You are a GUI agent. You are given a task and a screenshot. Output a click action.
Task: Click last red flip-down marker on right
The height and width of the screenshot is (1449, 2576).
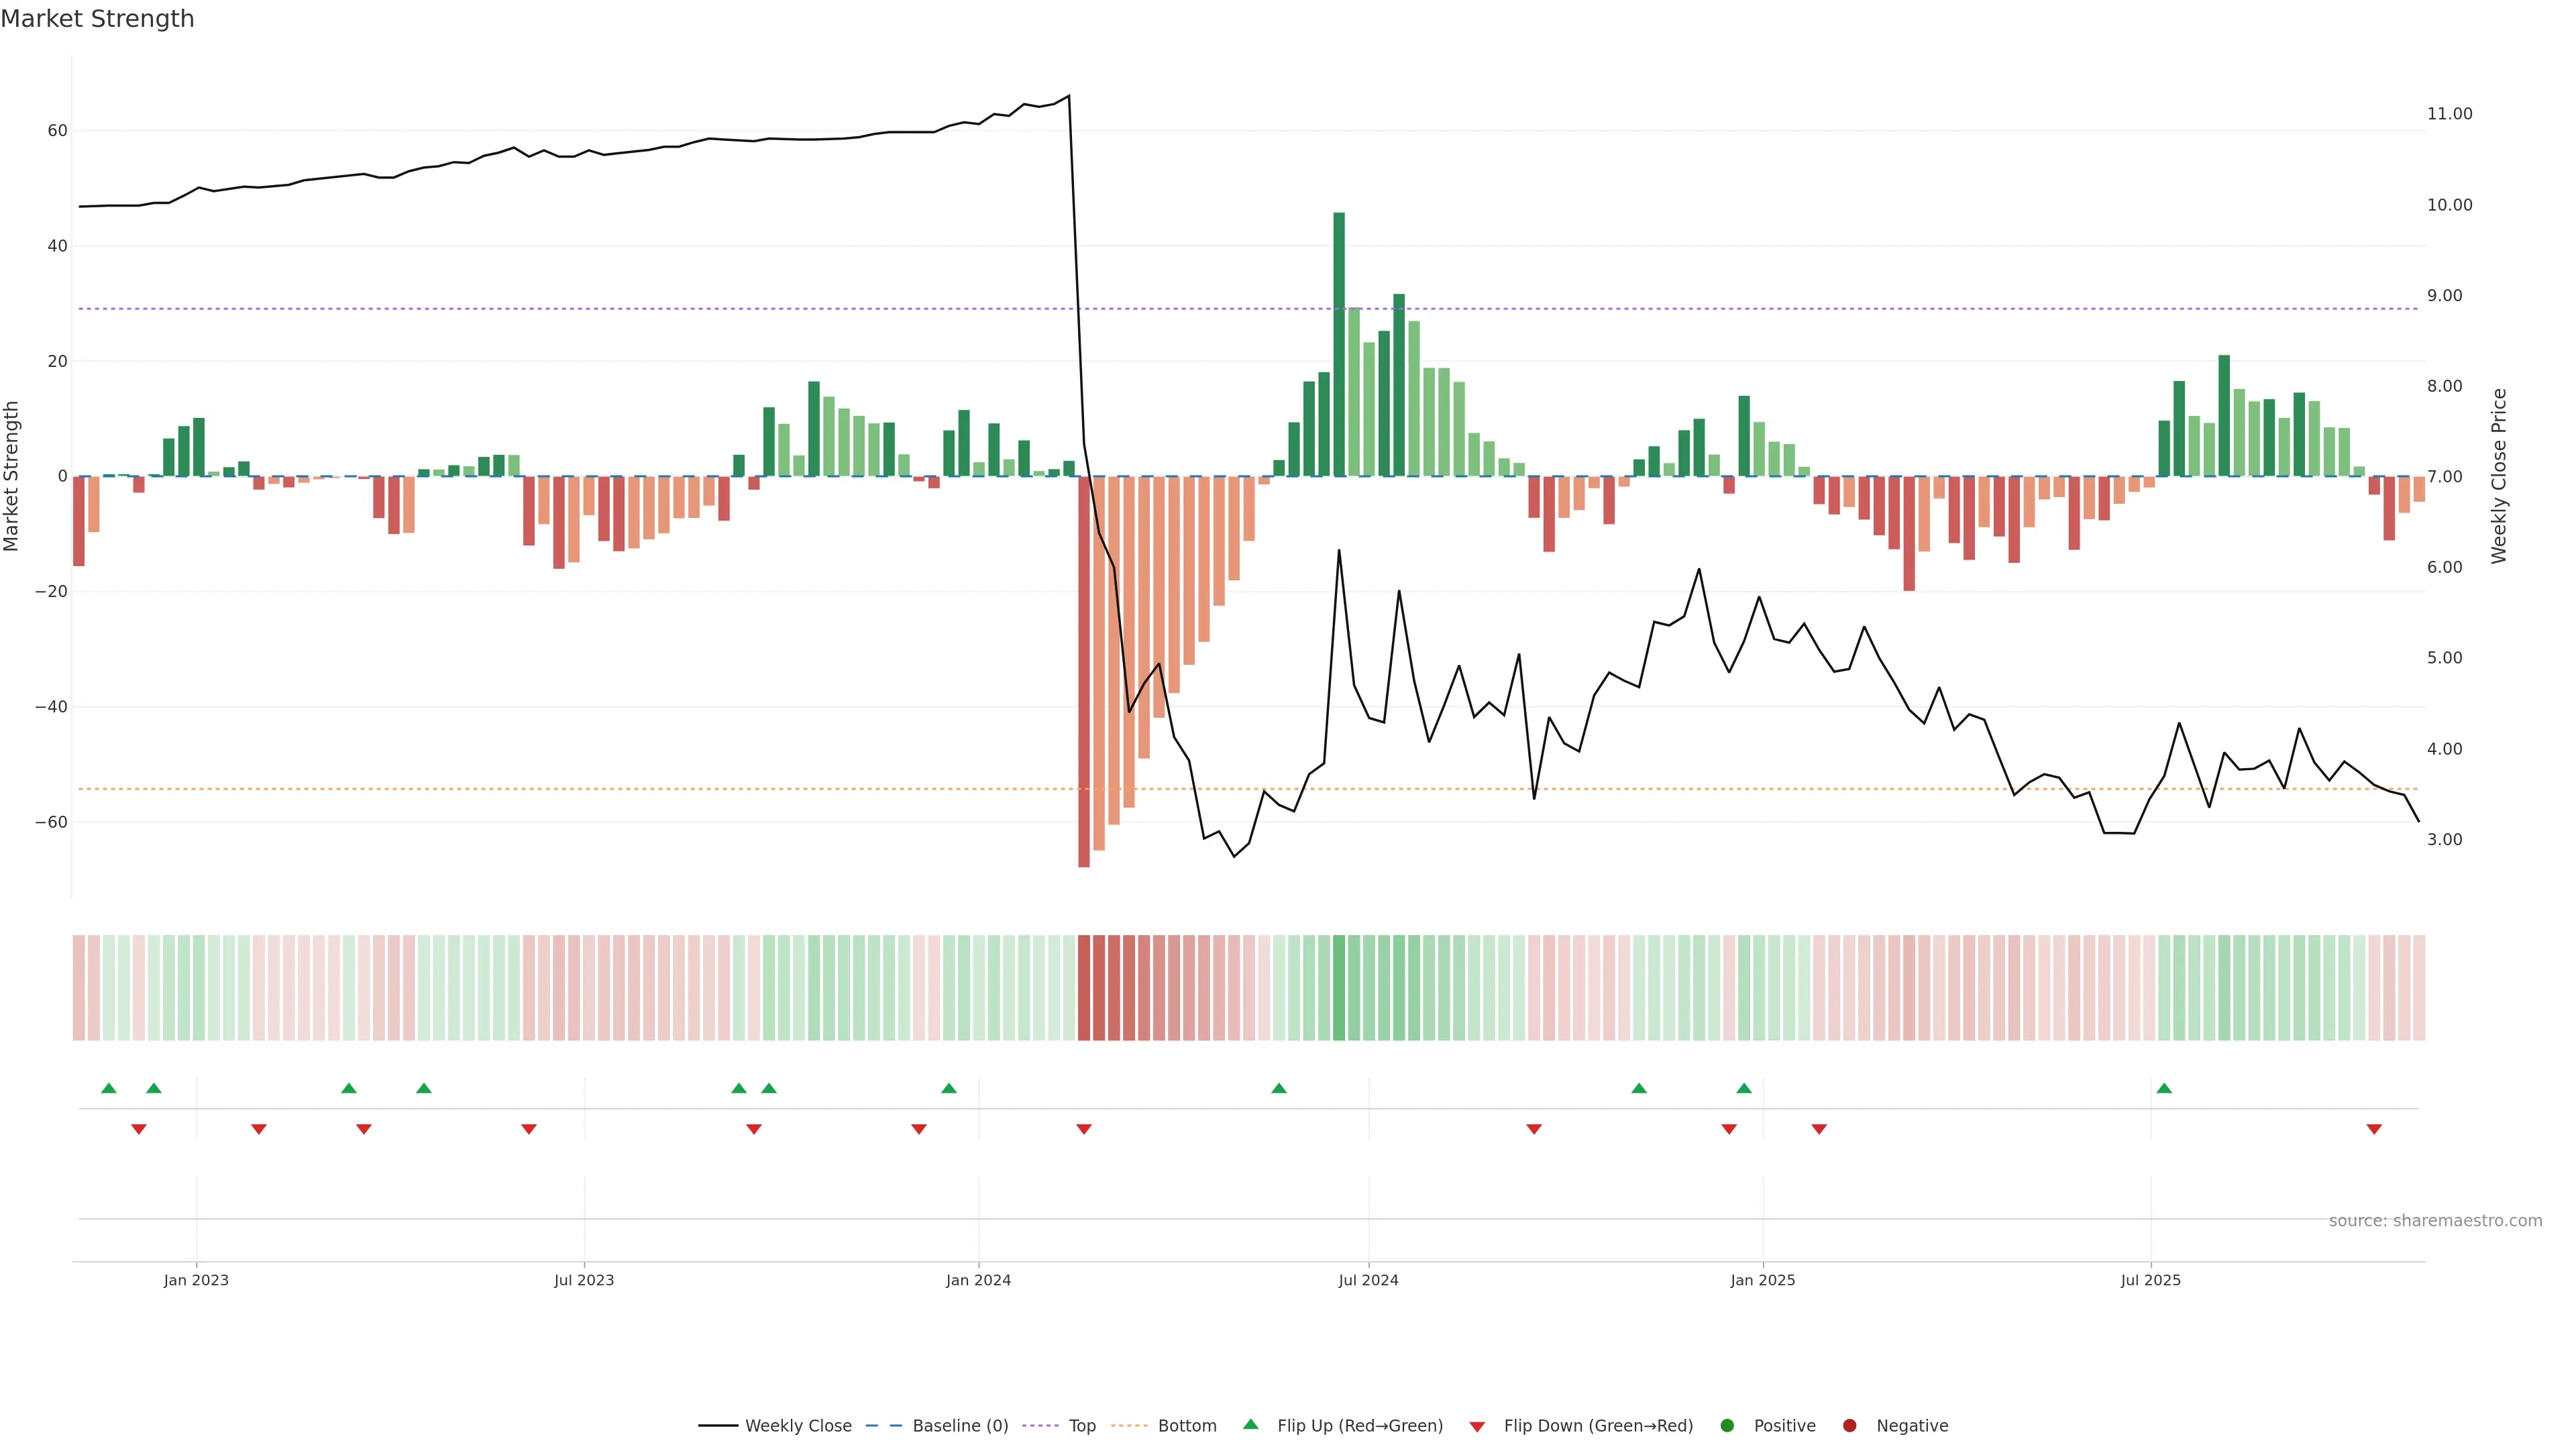[x=2374, y=1129]
